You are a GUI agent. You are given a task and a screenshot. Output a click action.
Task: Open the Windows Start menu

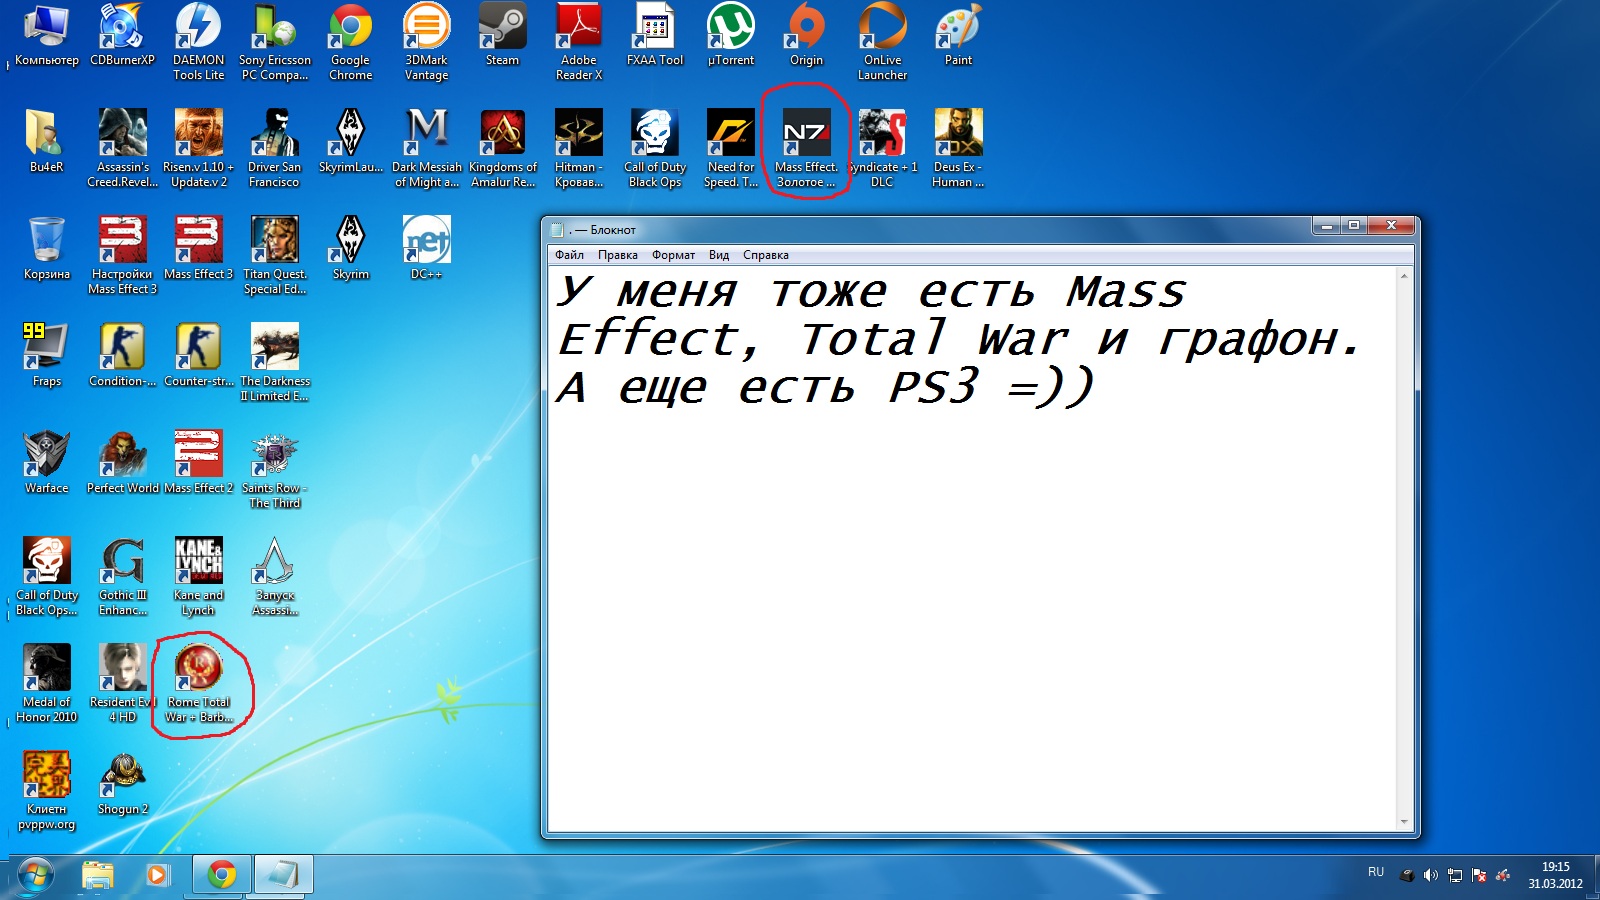(x=35, y=877)
